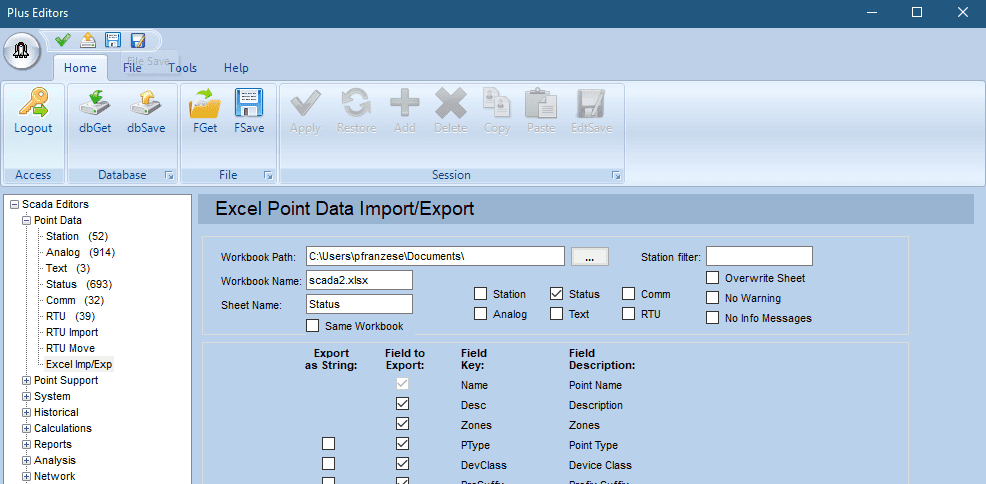Select Station (52) in the tree
986x484 pixels.
[x=76, y=236]
